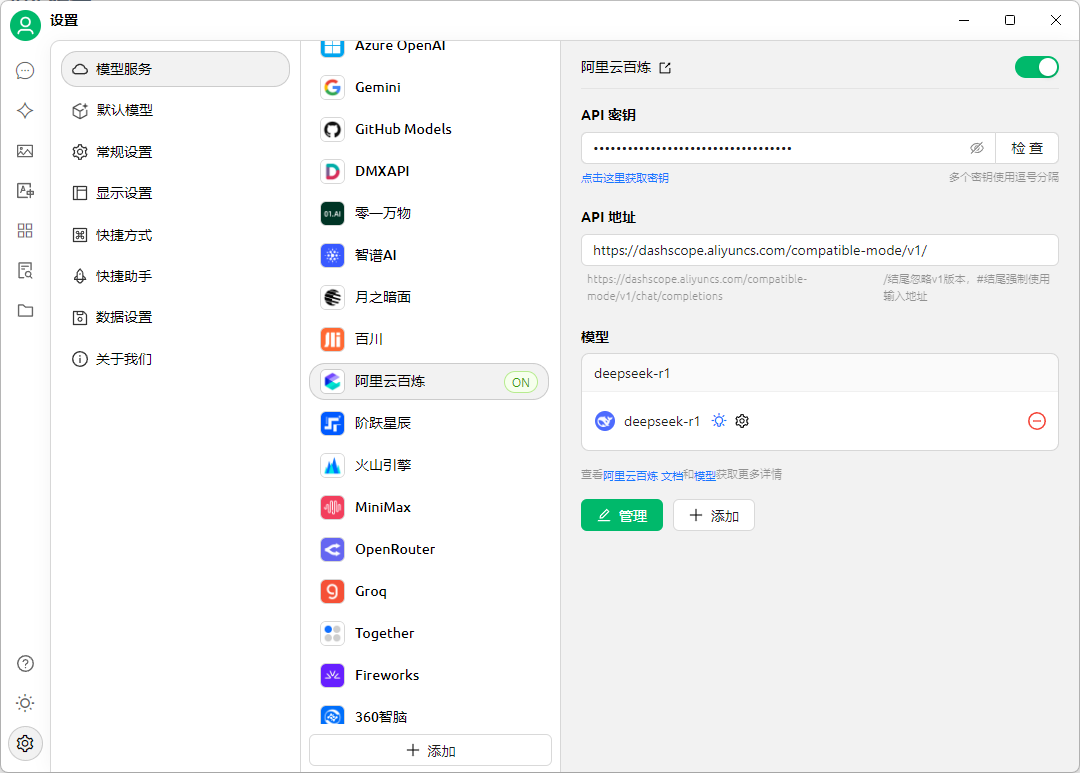Select the 阶跃星辰 provider icon

click(x=333, y=423)
